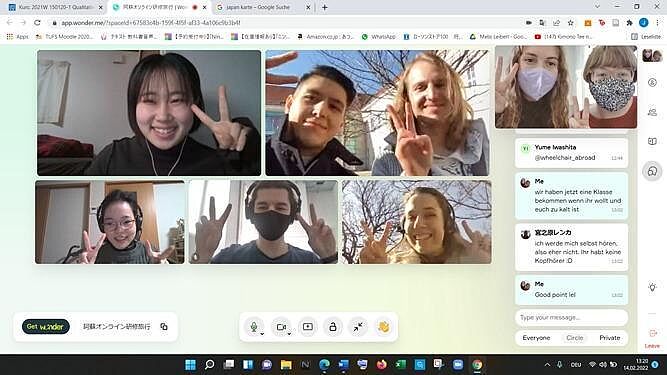Click the collapse arrows minimize view icon
Screen dimensions: 667x375
pos(358,327)
